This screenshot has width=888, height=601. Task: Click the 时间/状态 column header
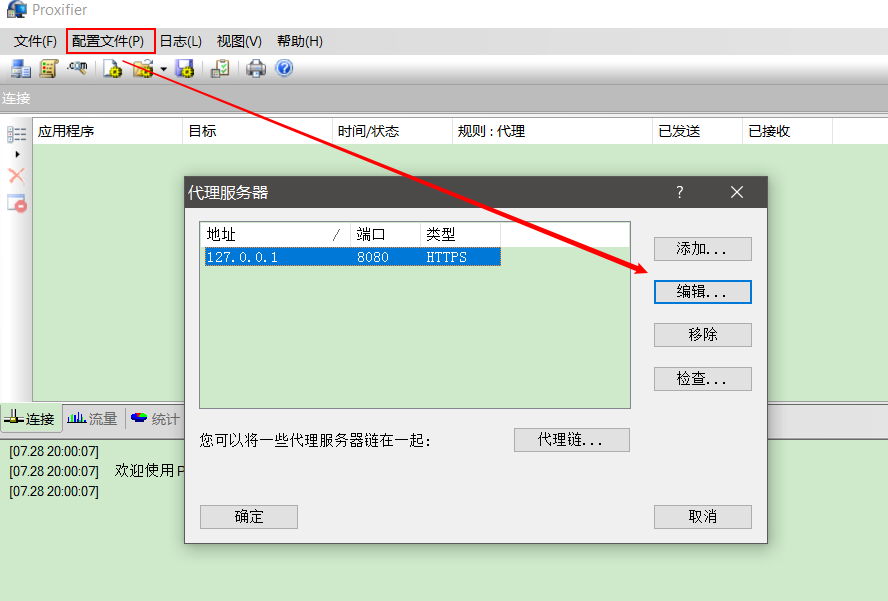pyautogui.click(x=392, y=131)
